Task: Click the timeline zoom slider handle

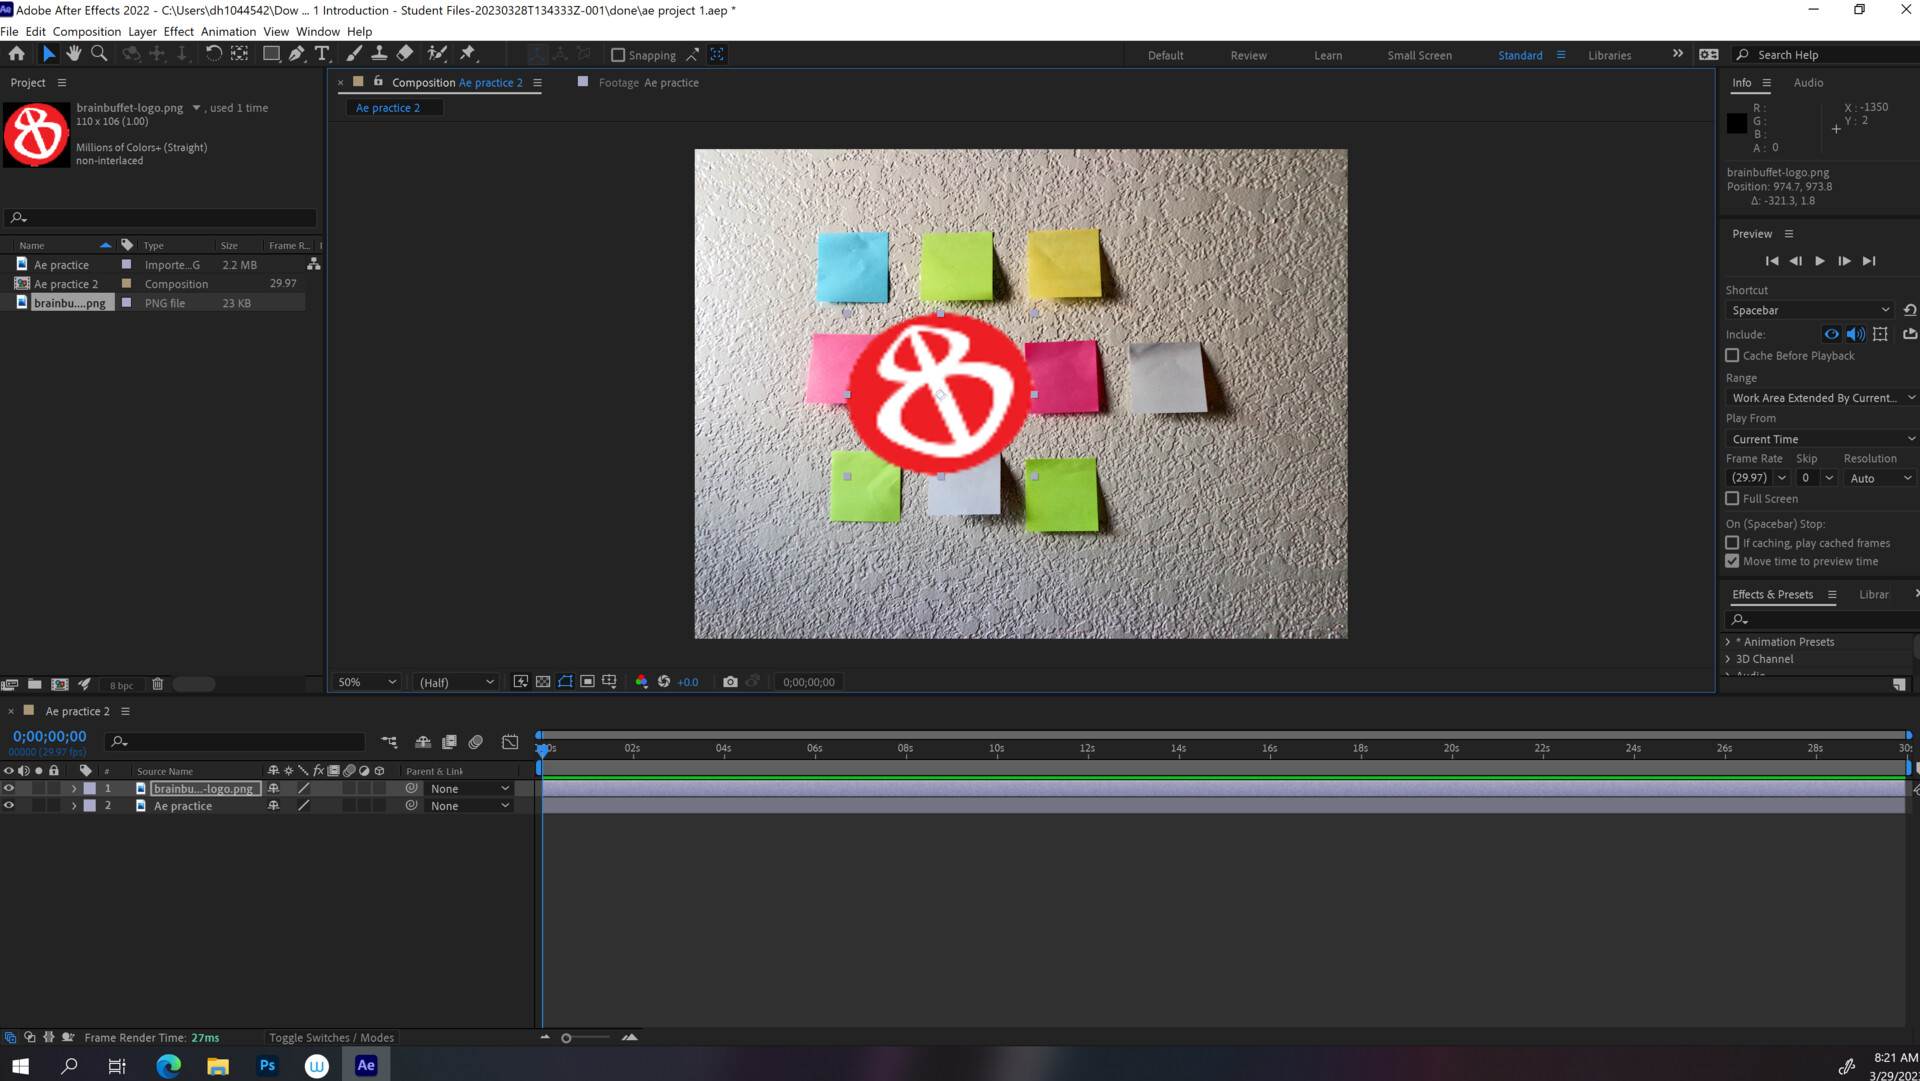Action: tap(566, 1038)
